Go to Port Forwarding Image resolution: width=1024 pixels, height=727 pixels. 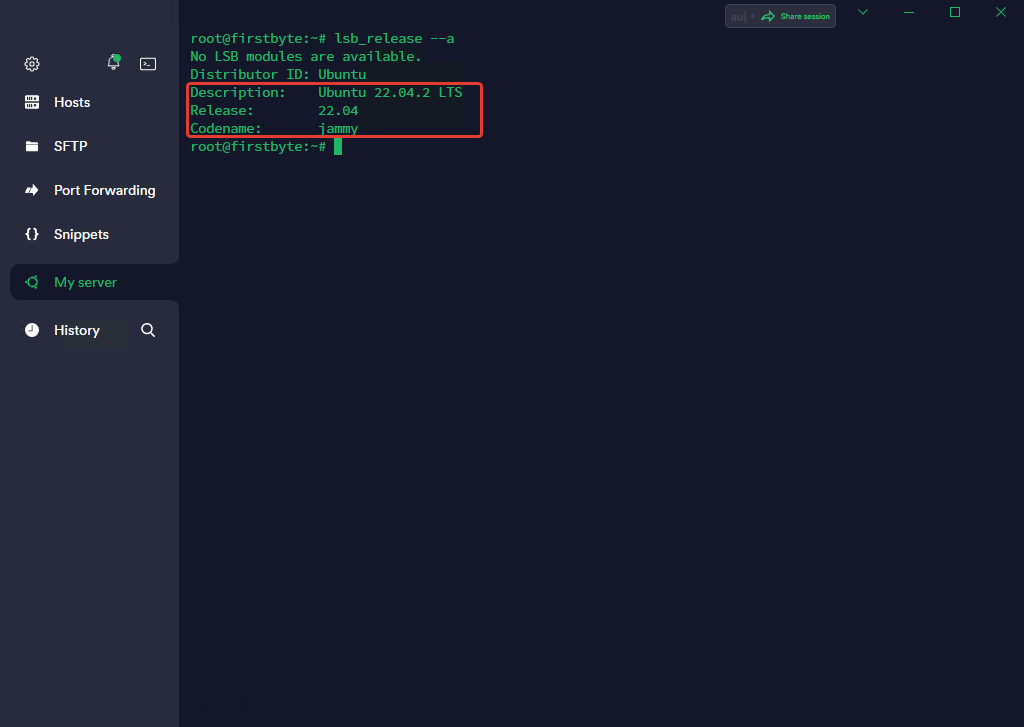pos(104,190)
